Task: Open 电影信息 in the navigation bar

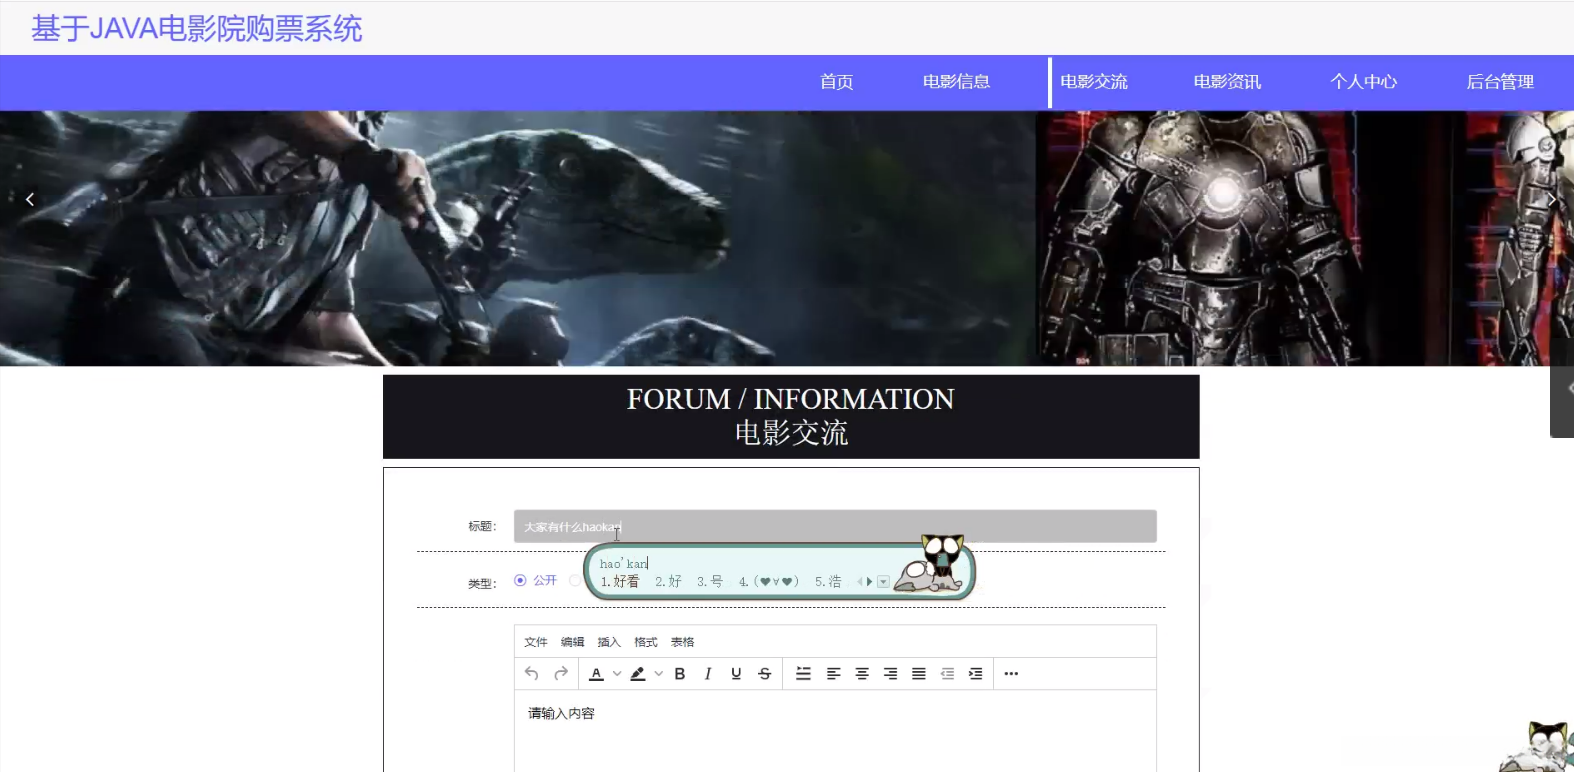Action: click(x=957, y=82)
